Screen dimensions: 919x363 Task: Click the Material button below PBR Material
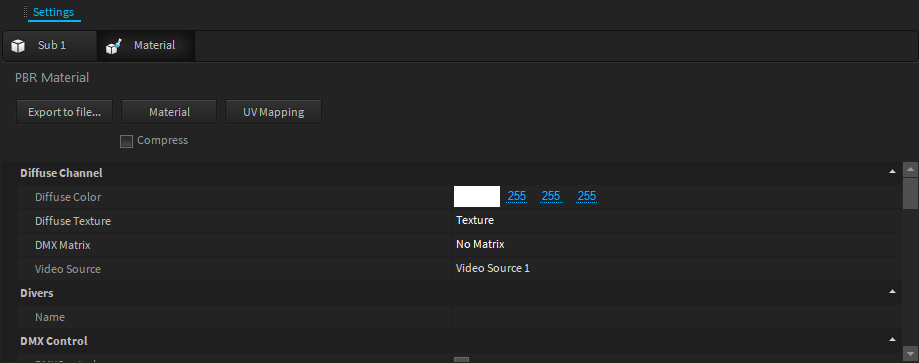169,112
